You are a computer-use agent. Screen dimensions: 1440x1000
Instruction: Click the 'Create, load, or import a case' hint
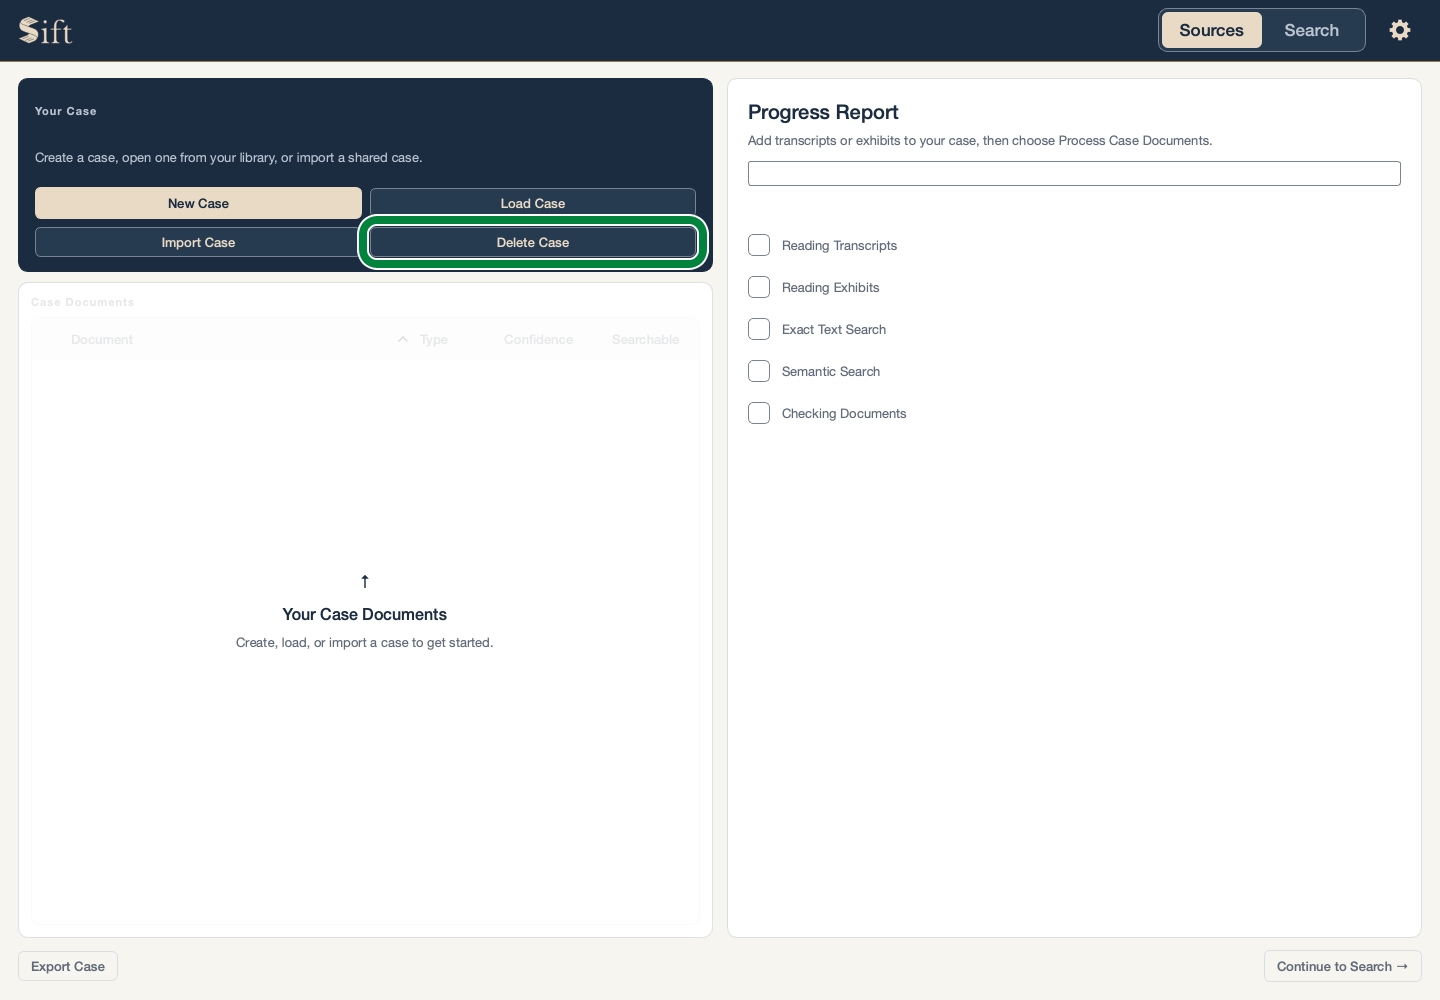365,643
